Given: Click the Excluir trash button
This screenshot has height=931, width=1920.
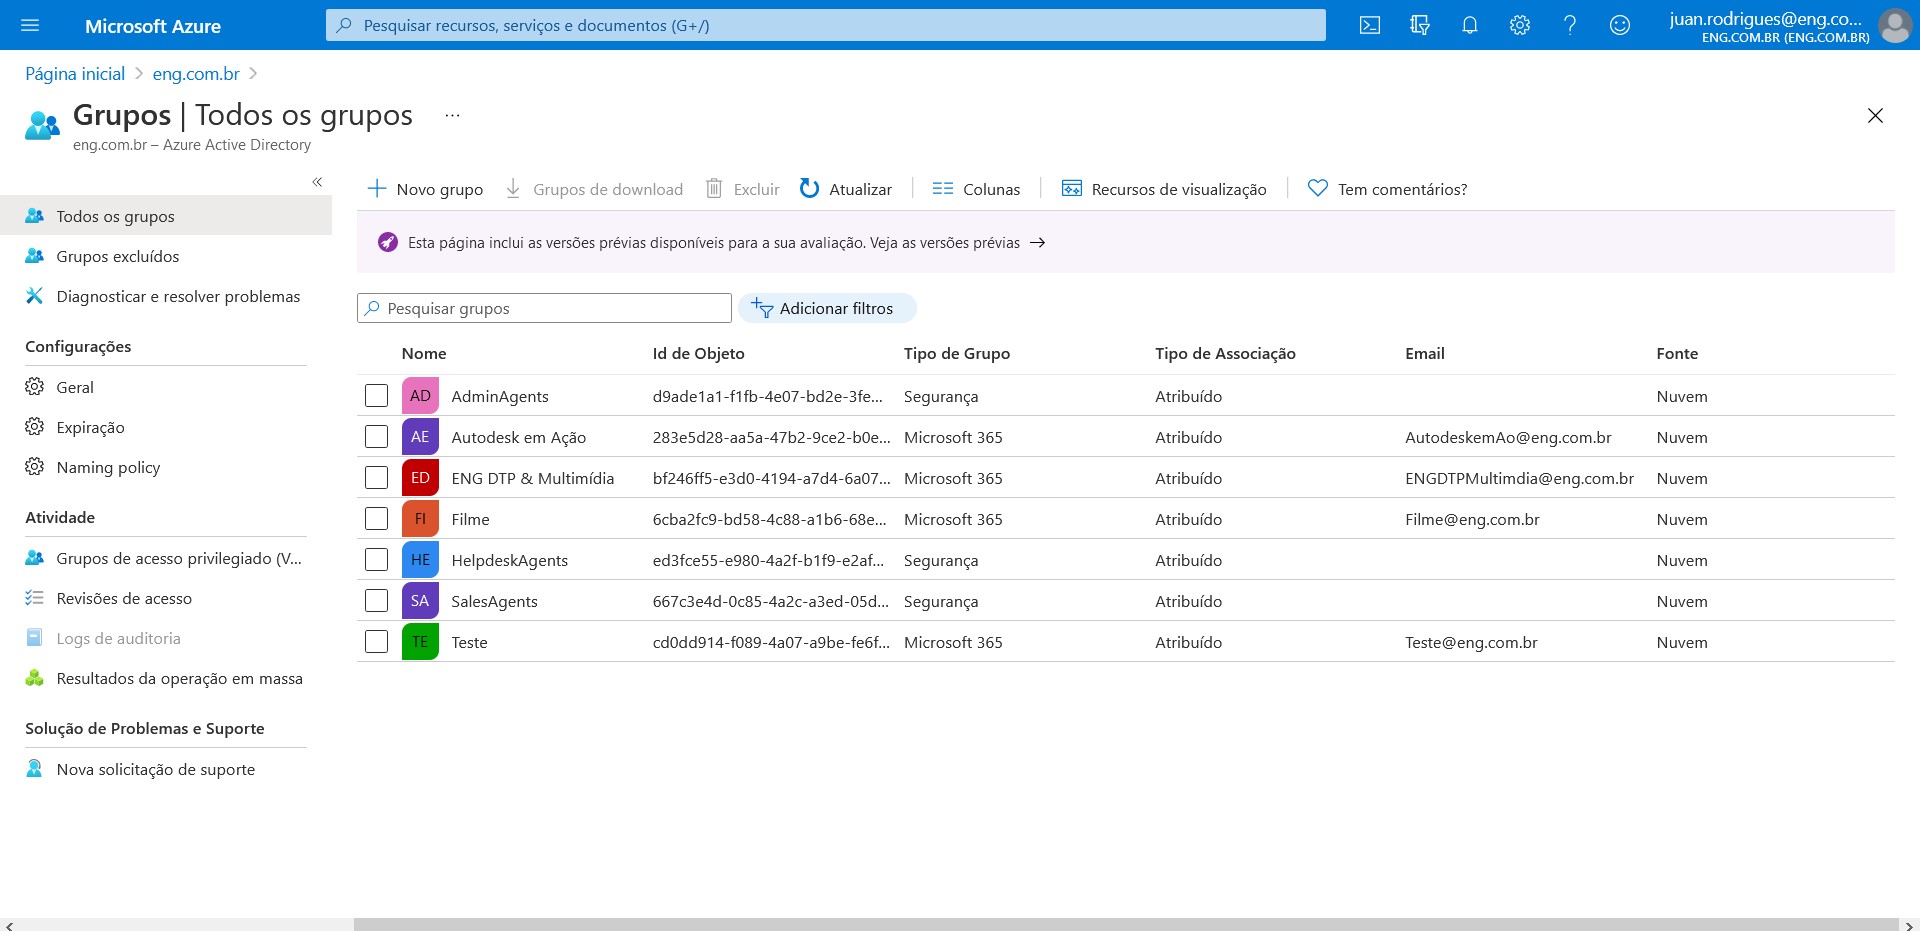Looking at the screenshot, I should coord(742,189).
